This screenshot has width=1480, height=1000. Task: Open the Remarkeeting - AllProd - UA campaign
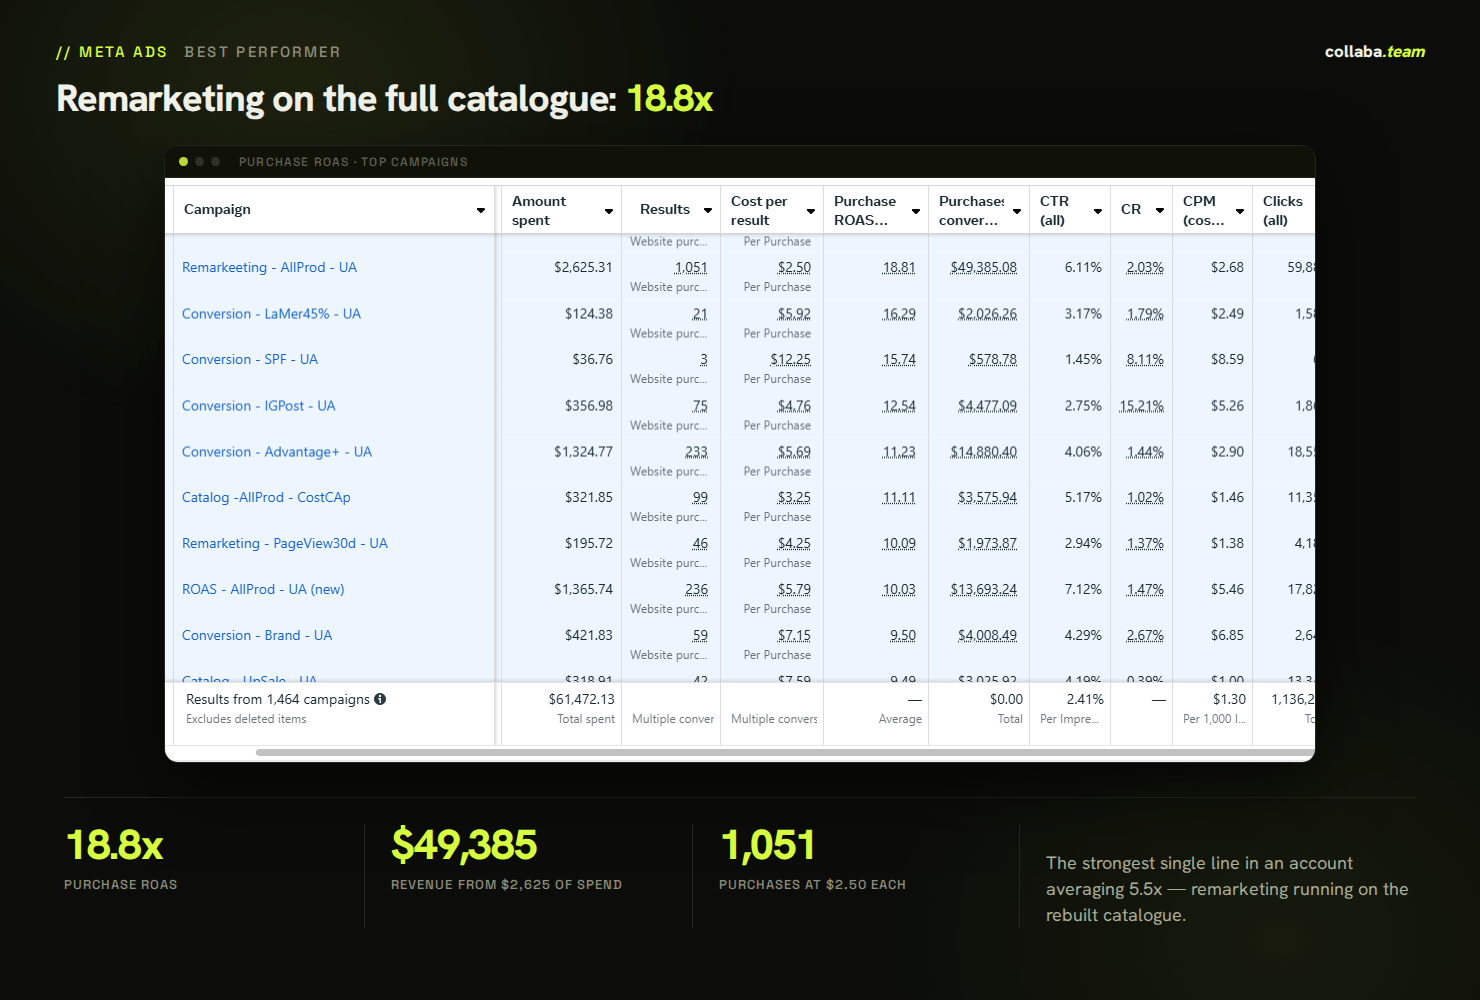coord(269,267)
